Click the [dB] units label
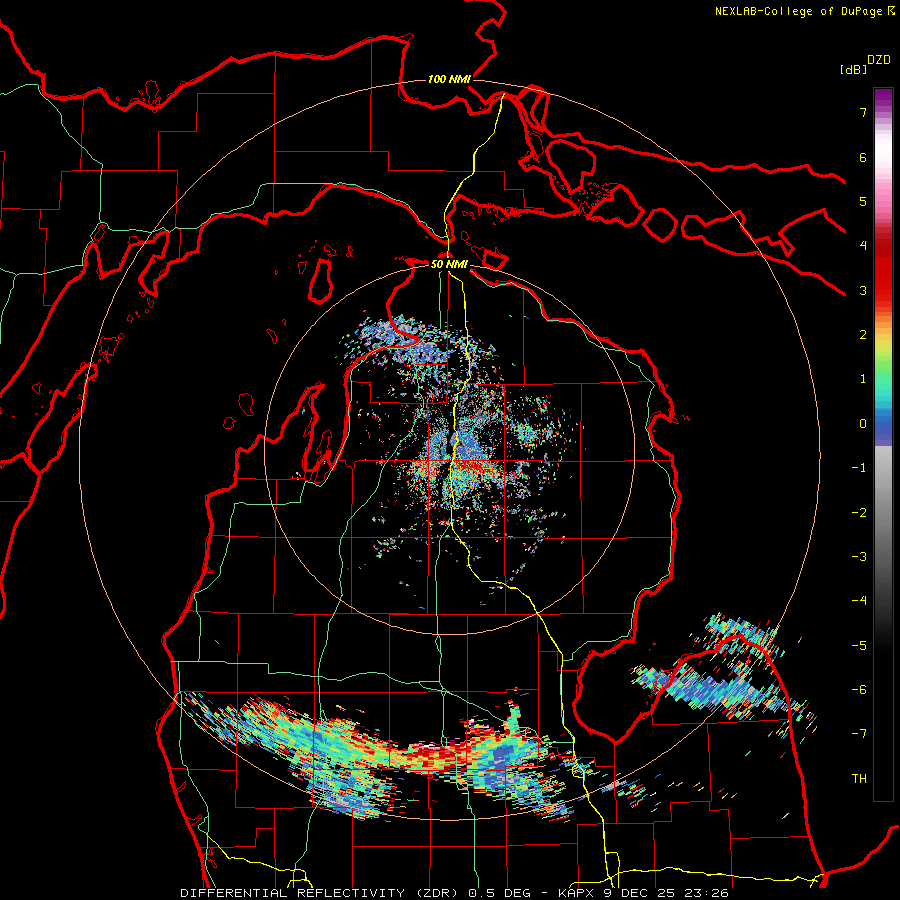 click(854, 69)
